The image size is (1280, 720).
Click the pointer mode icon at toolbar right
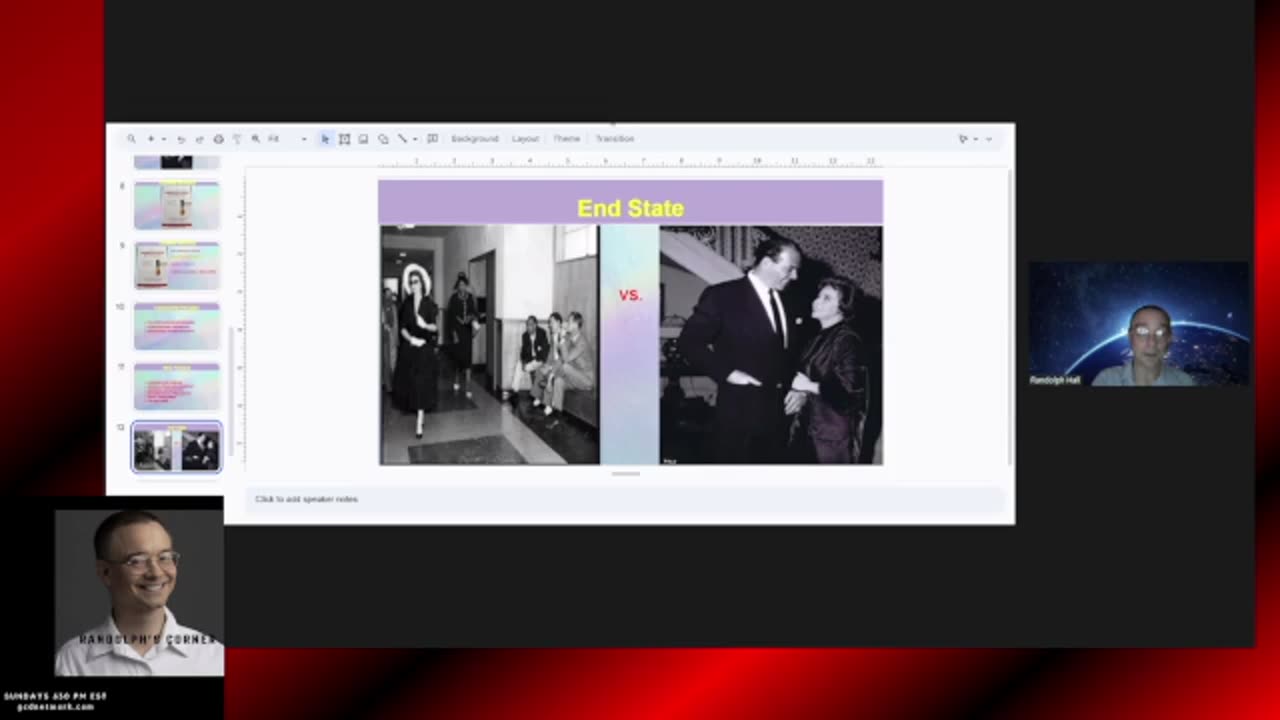point(963,139)
